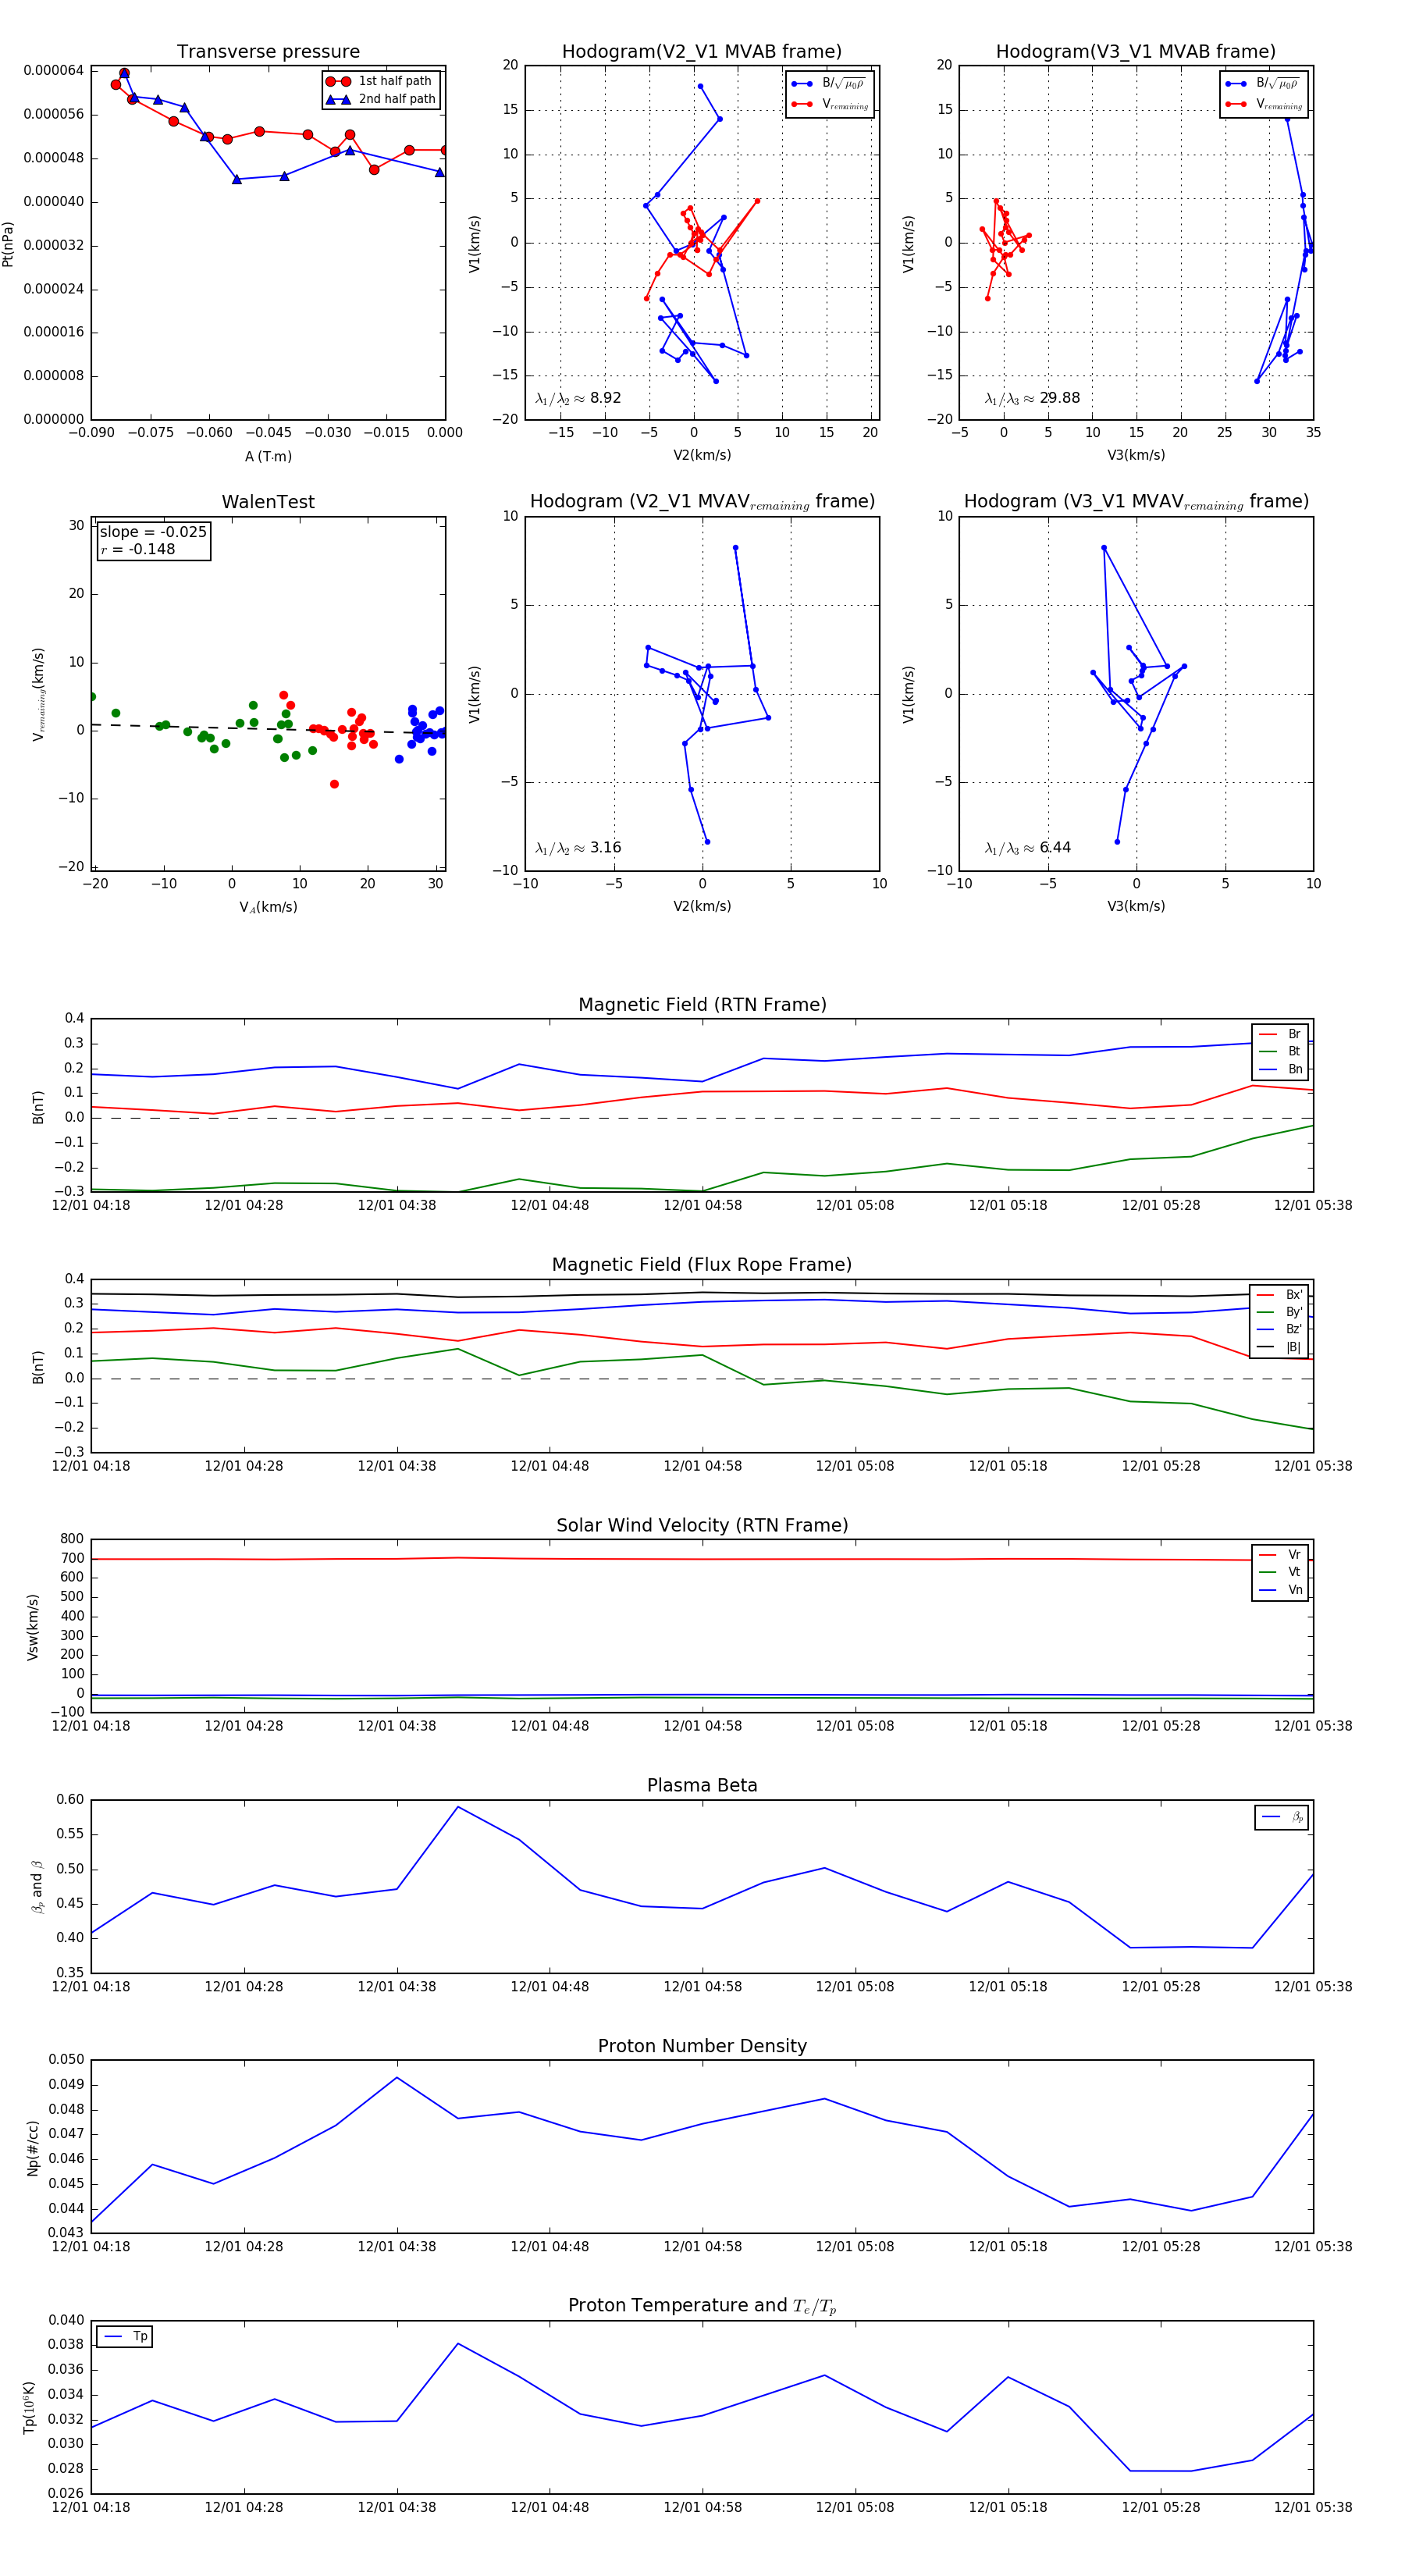Click the "WalenTest" plot title
The width and height of the screenshot is (1405, 2576).
[268, 502]
